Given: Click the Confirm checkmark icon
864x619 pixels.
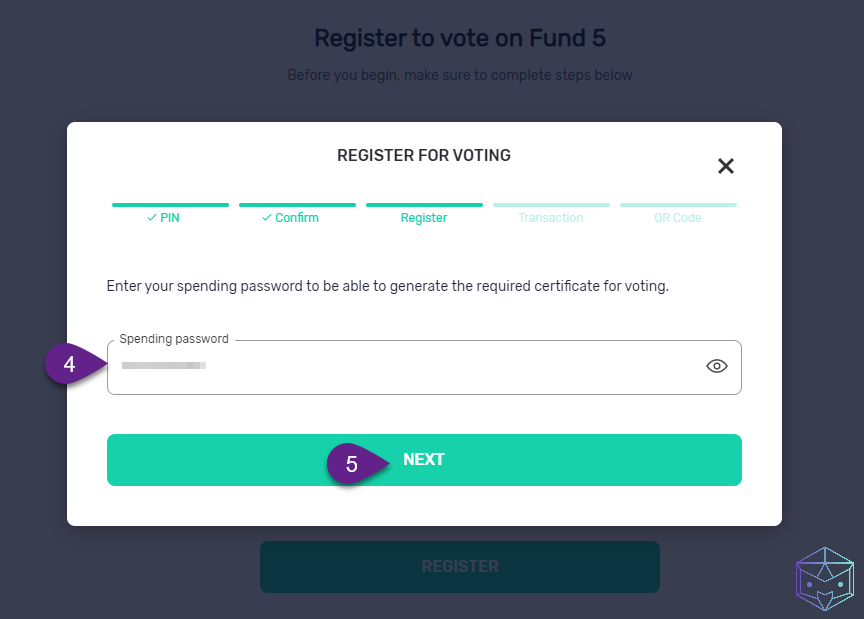Looking at the screenshot, I should point(267,218).
